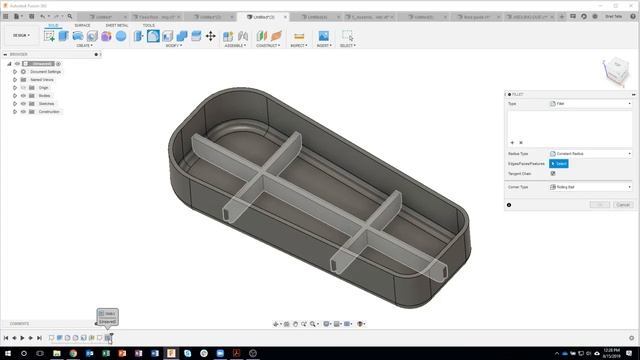Open the purple Create Form tool
Image resolution: width=640 pixels, height=360 pixels.
point(107,36)
